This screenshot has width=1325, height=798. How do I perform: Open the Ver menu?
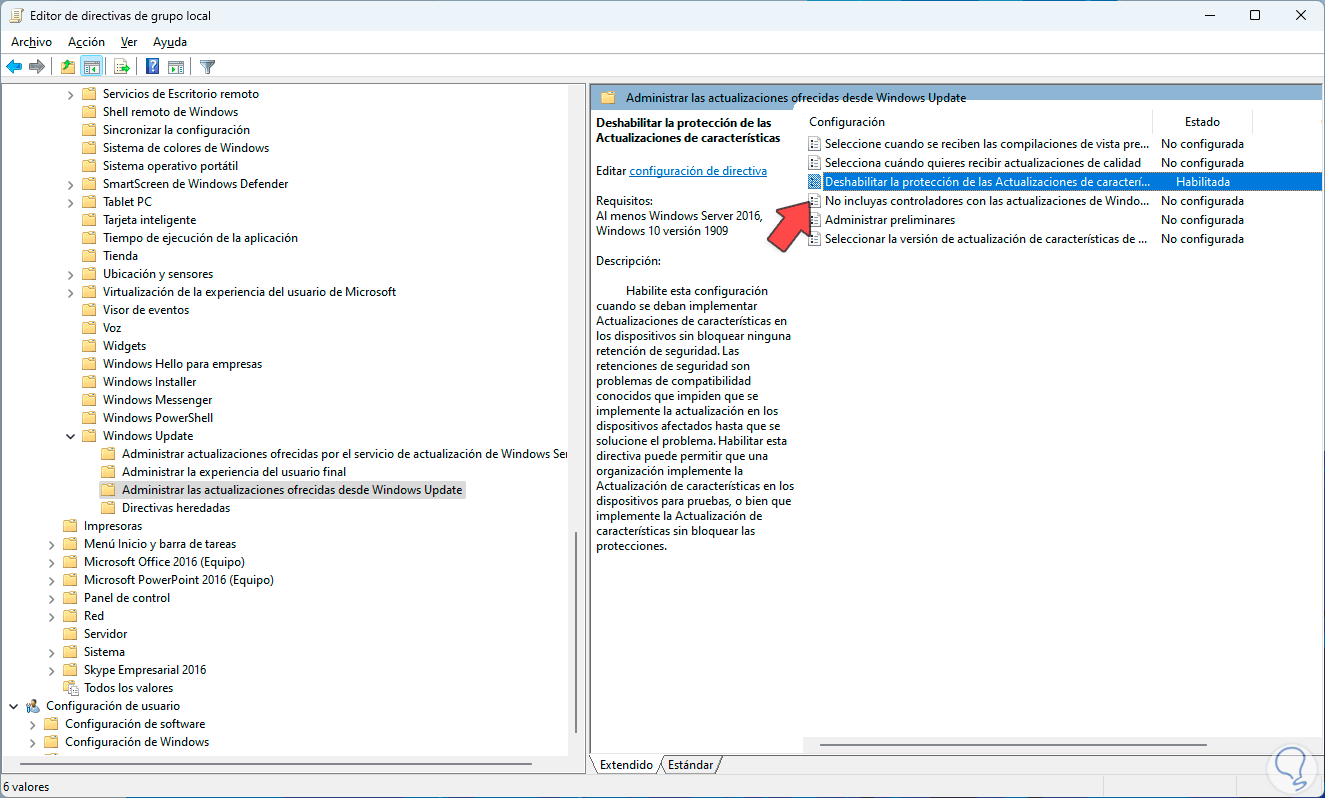click(129, 42)
